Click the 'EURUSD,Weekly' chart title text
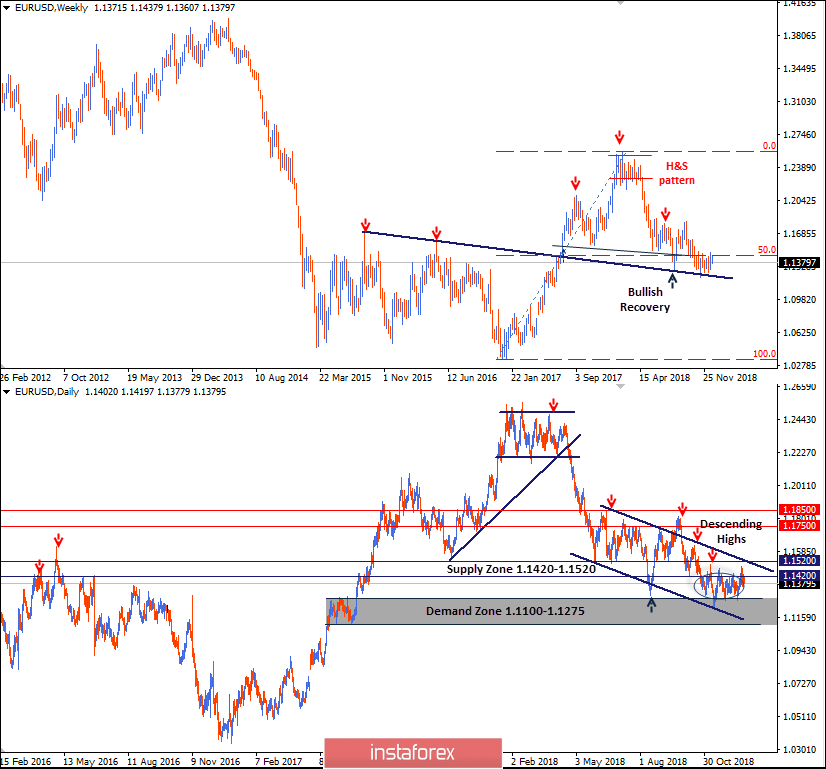This screenshot has height=769, width=826. click(52, 8)
